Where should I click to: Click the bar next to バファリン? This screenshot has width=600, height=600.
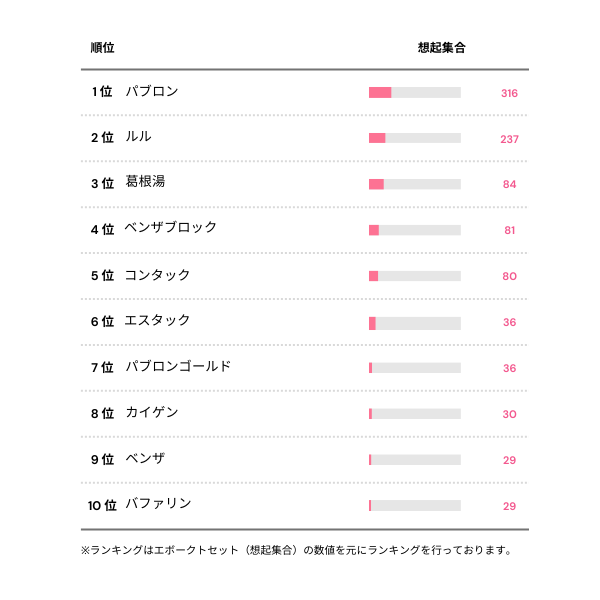(414, 505)
